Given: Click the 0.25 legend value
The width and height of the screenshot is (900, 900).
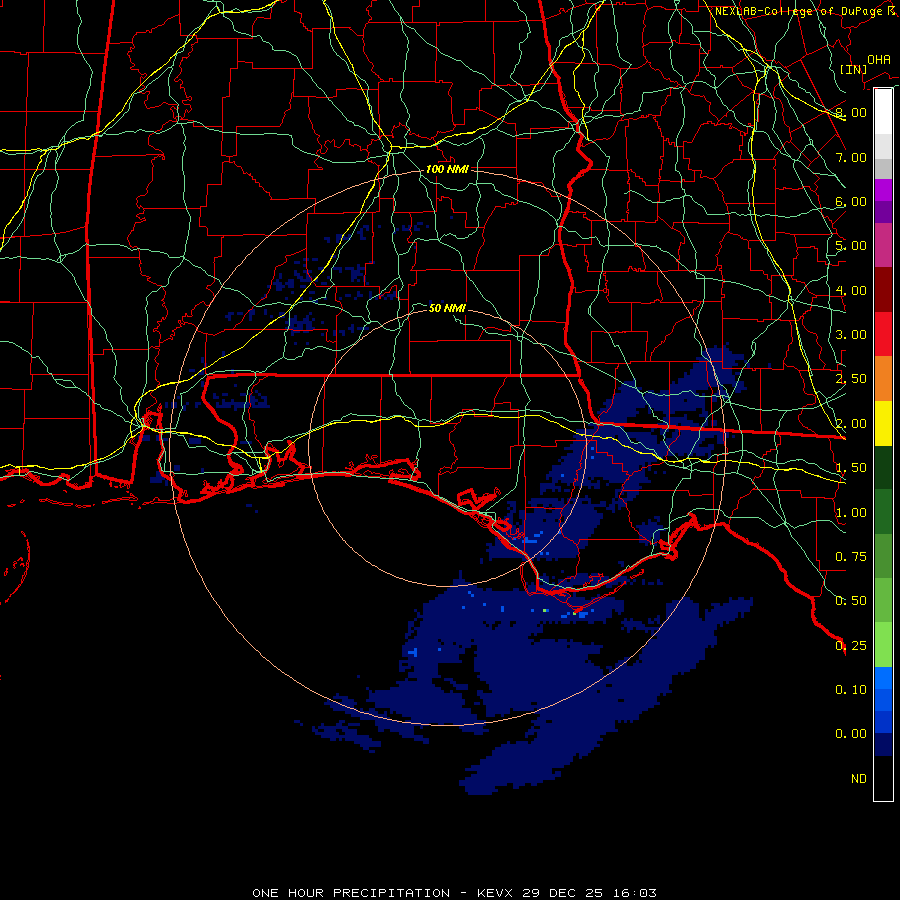Looking at the screenshot, I should coord(851,646).
